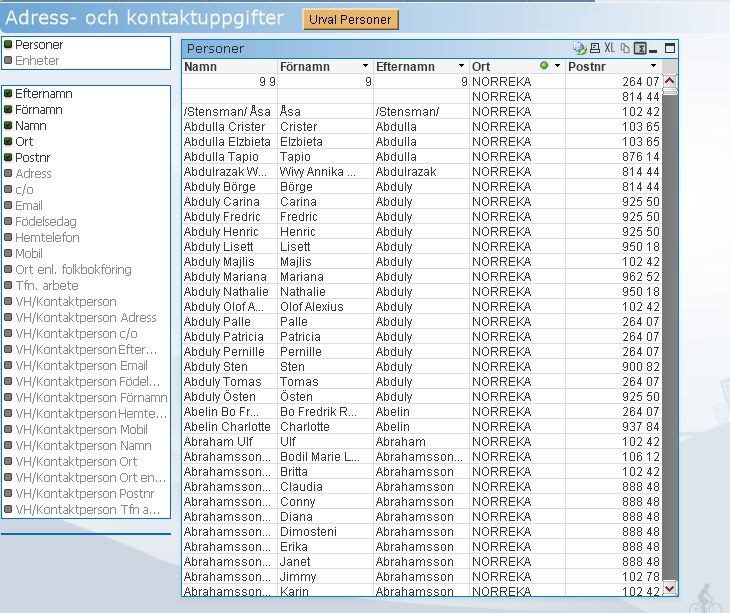The width and height of the screenshot is (730, 613).
Task: Click the Förnamn column header label
Action: [305, 67]
